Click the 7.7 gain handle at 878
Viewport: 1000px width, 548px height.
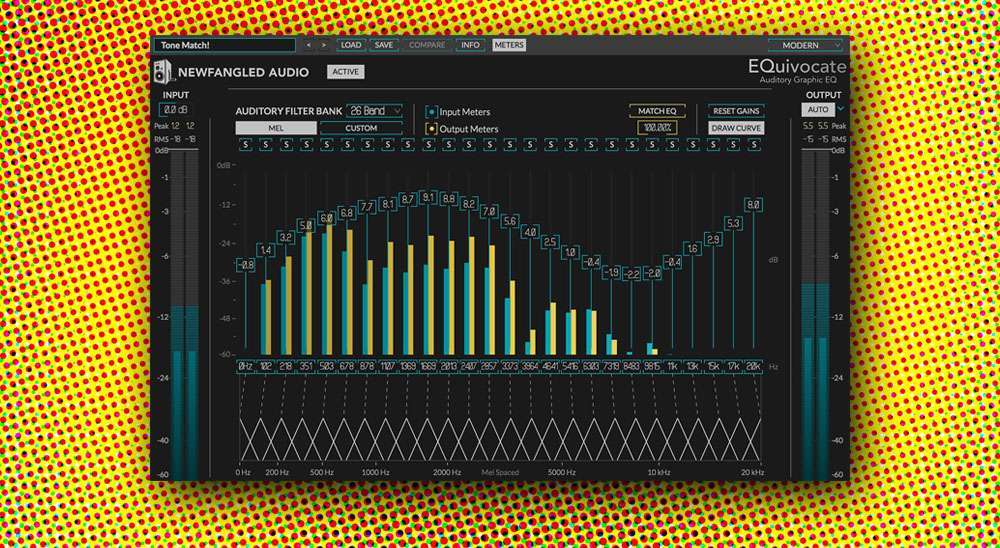coord(367,207)
